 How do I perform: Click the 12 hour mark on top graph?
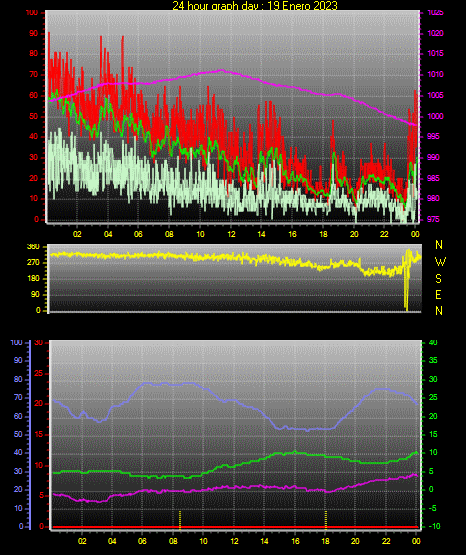pyautogui.click(x=231, y=234)
